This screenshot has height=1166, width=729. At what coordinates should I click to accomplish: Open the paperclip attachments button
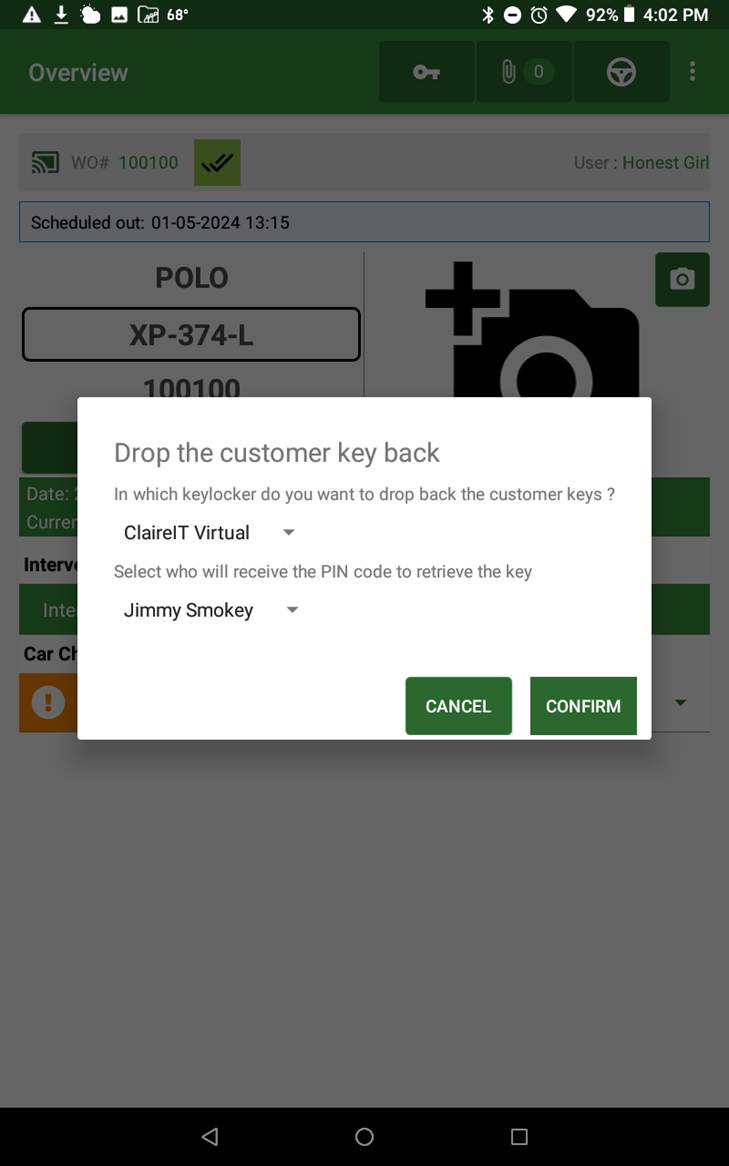pyautogui.click(x=524, y=72)
